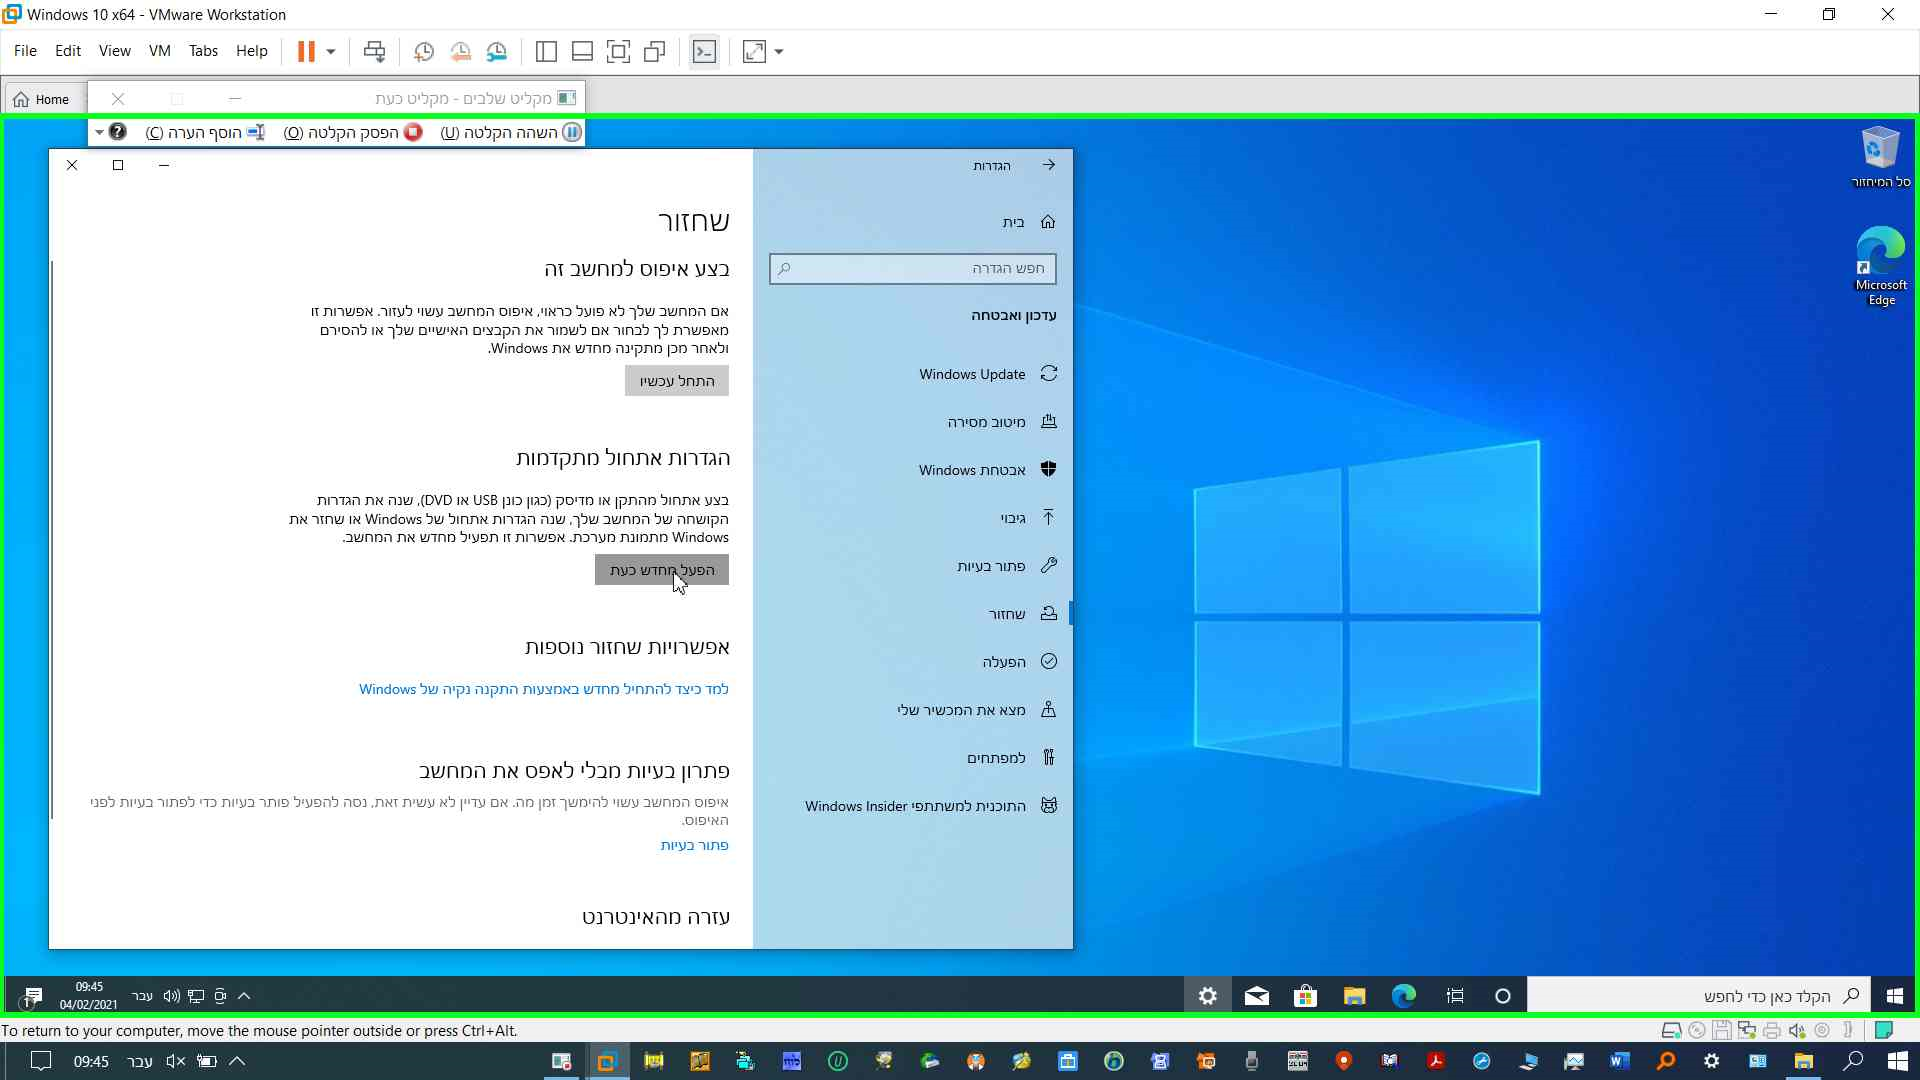1920x1080 pixels.
Task: Click the שחזור (Recovery) icon in sidebar
Action: pos(1048,613)
